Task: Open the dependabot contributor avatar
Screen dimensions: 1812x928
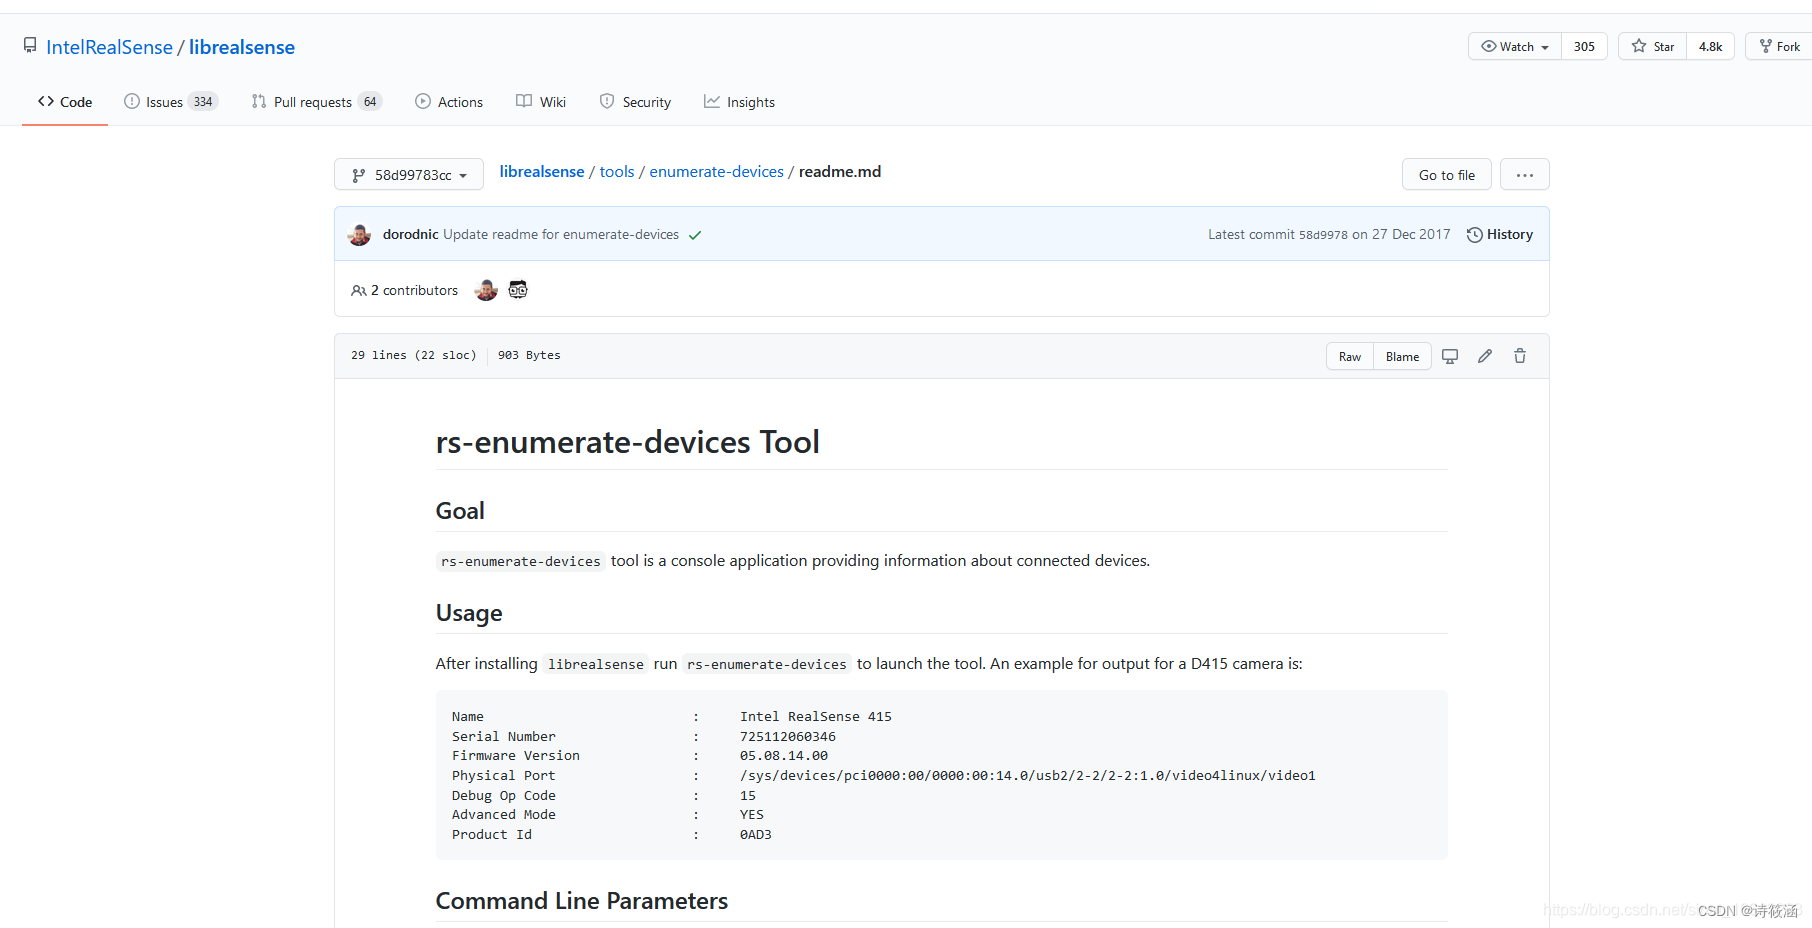Action: click(x=517, y=290)
